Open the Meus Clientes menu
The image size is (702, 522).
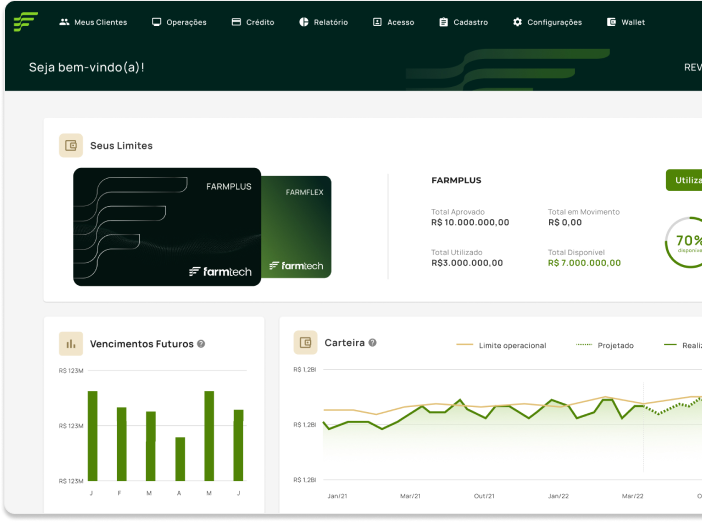click(93, 22)
